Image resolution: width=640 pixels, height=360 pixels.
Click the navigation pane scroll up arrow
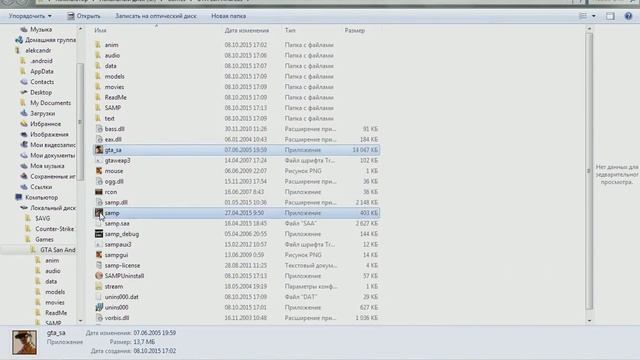click(x=80, y=29)
